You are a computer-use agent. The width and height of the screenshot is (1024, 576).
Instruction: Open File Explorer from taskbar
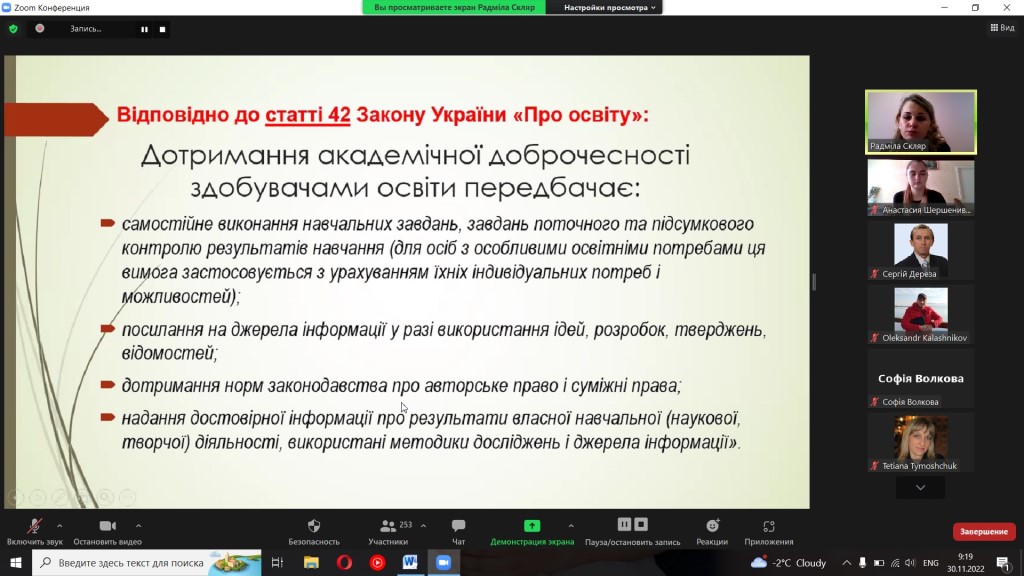point(311,562)
